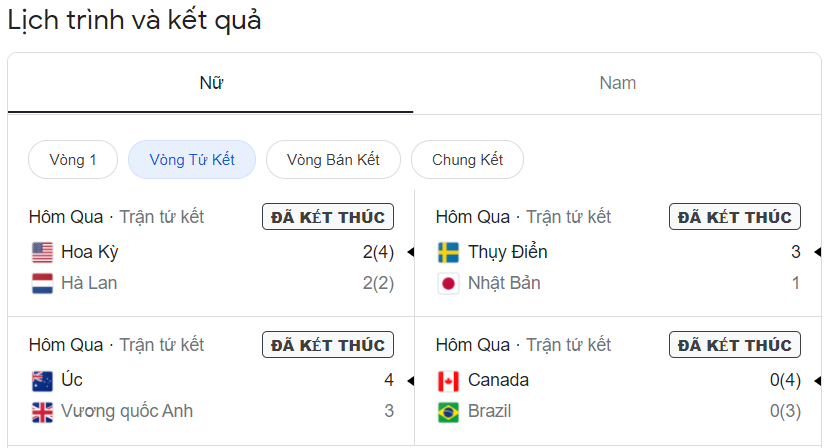Click the UK flag beside Vương quốc Anh
The width and height of the screenshot is (830, 448).
[x=42, y=412]
